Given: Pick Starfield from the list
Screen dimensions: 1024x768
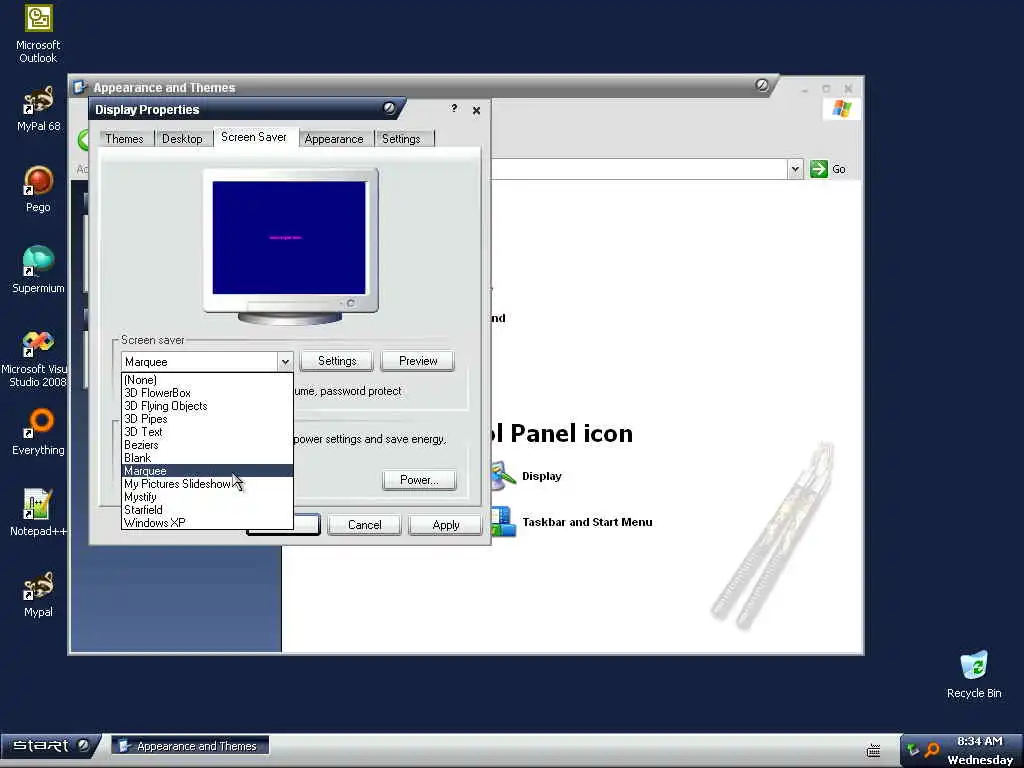Looking at the screenshot, I should point(207,510).
